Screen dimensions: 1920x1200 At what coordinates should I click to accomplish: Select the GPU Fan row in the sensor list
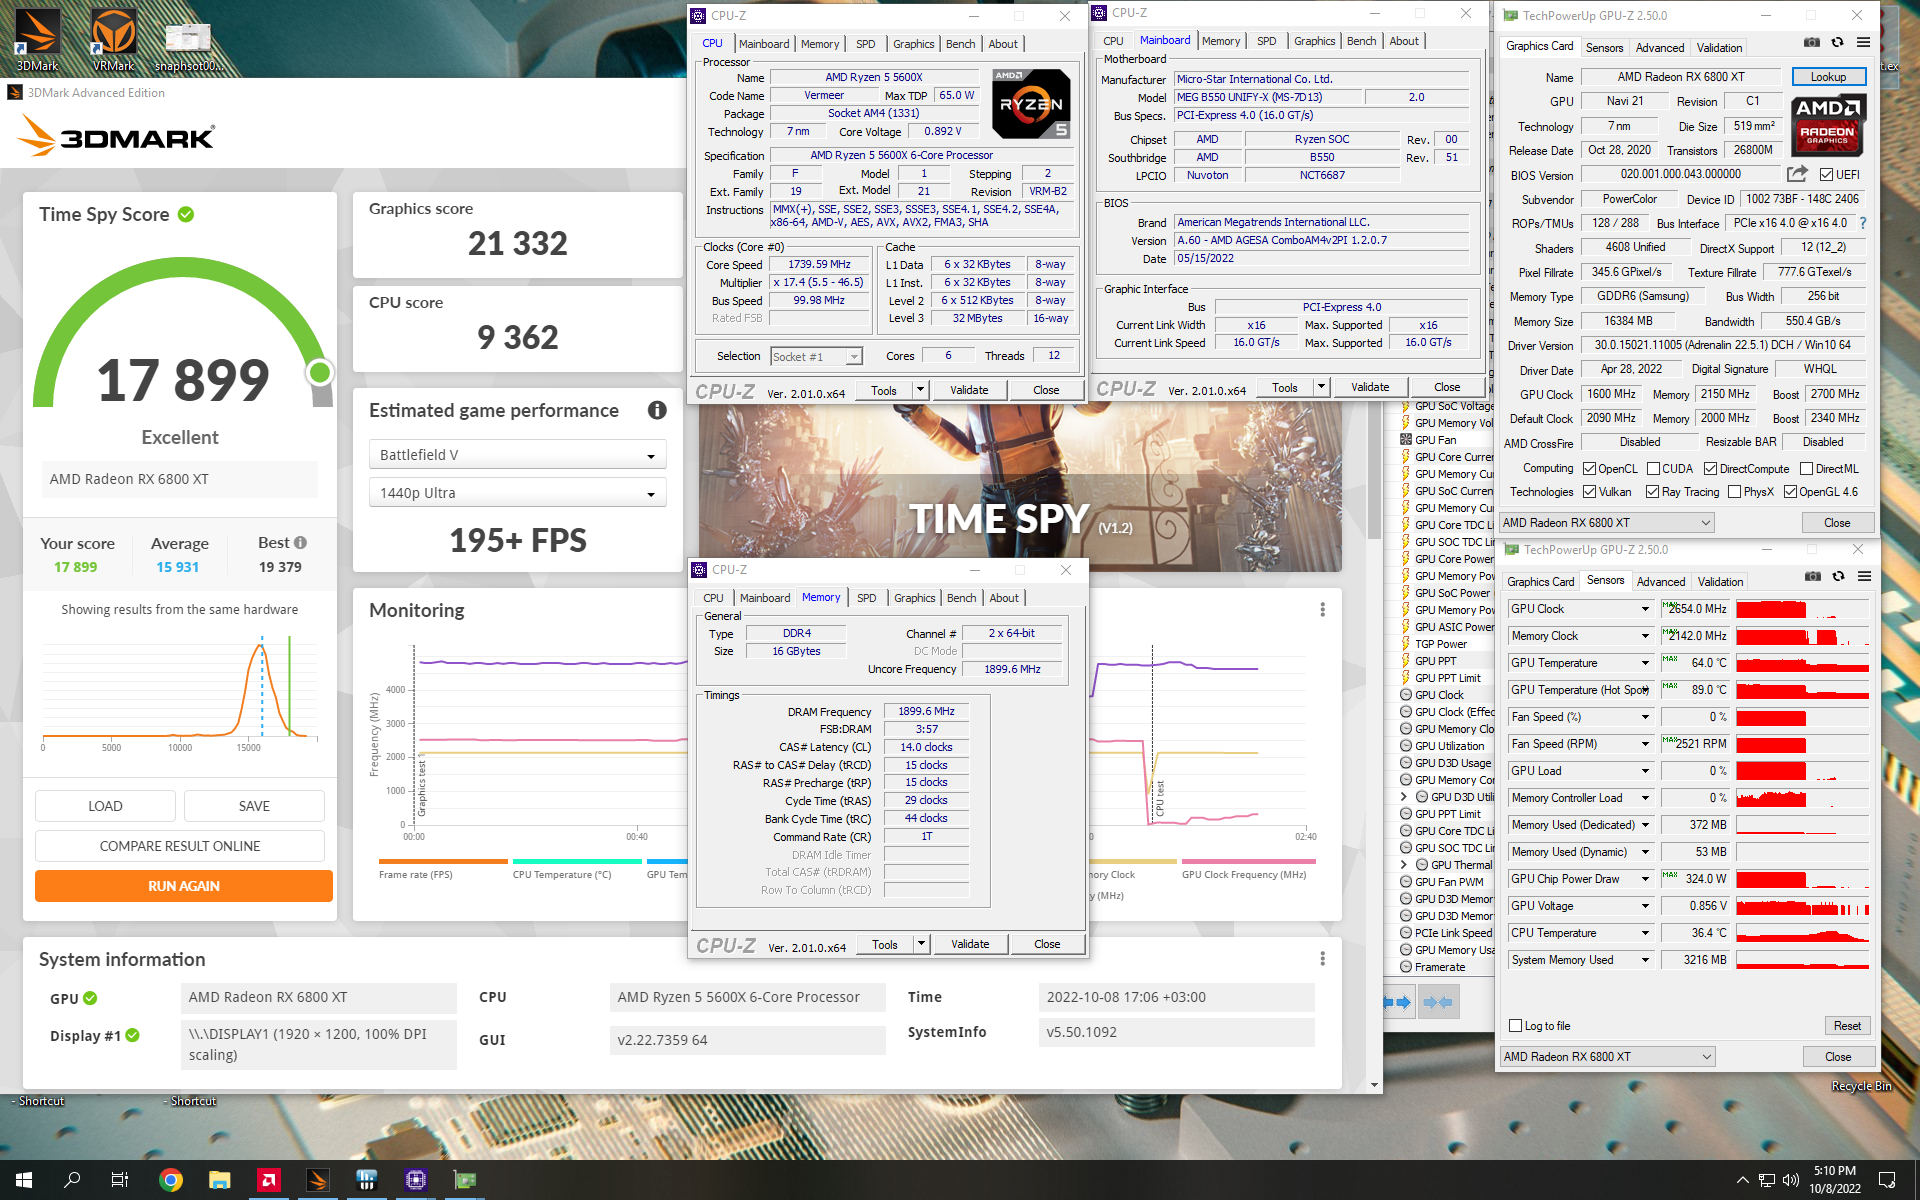(1438, 440)
